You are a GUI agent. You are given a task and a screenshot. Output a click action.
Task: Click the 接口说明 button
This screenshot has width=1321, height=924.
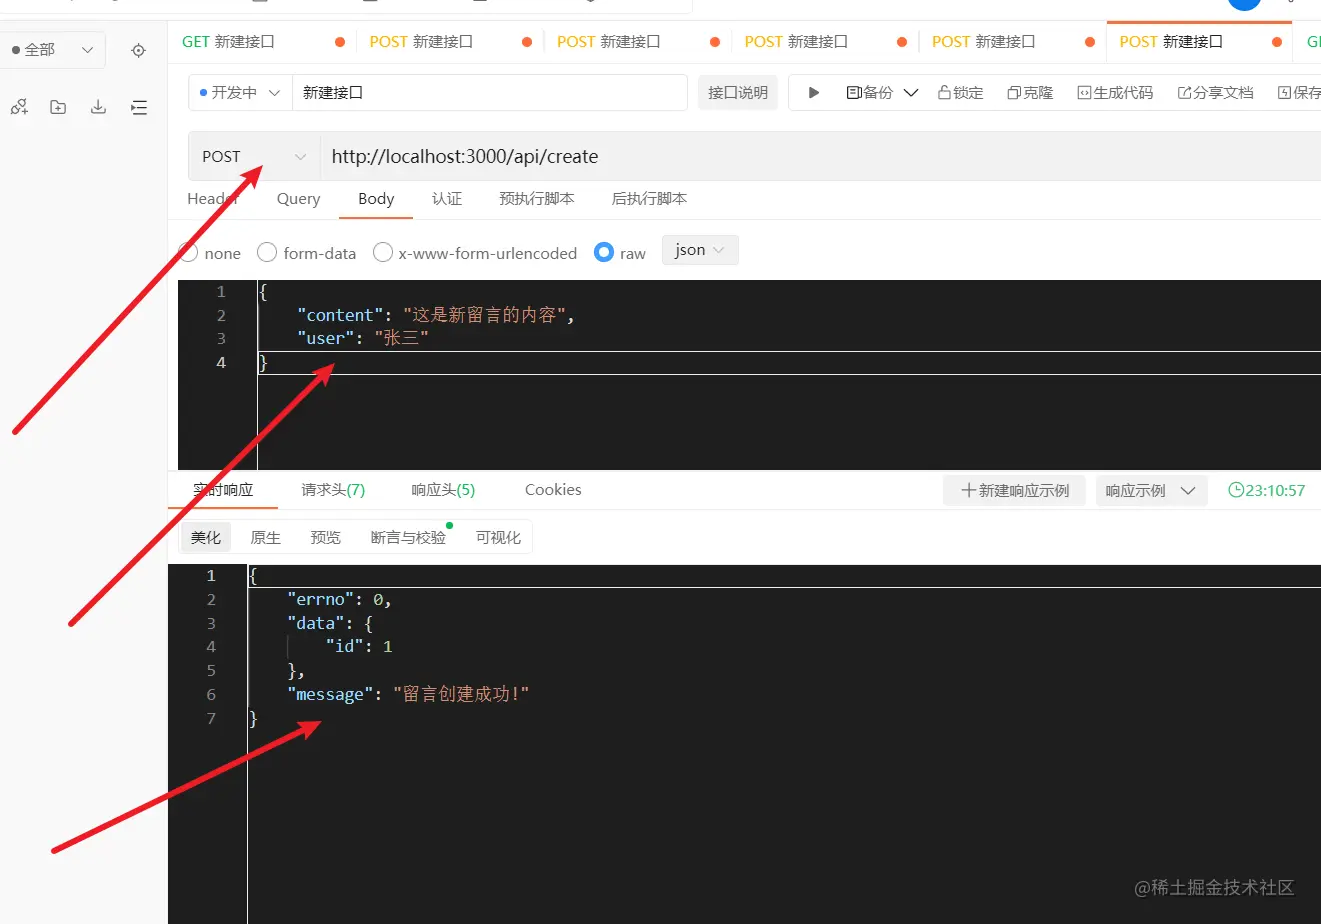tap(738, 92)
